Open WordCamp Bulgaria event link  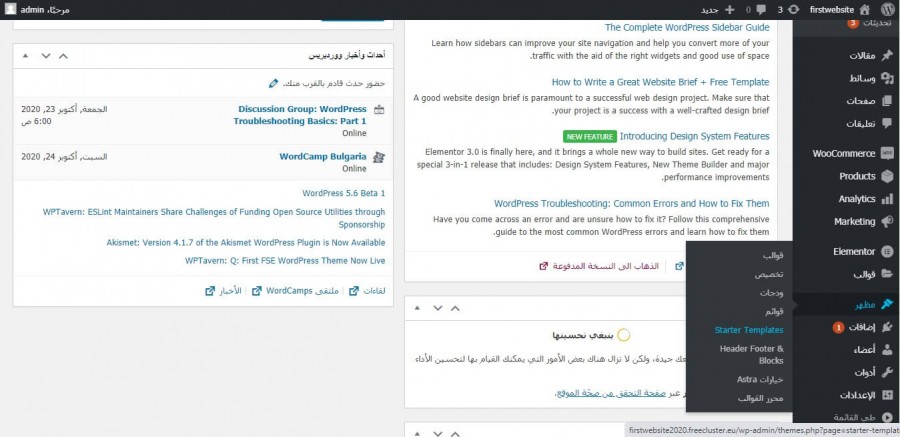(323, 156)
